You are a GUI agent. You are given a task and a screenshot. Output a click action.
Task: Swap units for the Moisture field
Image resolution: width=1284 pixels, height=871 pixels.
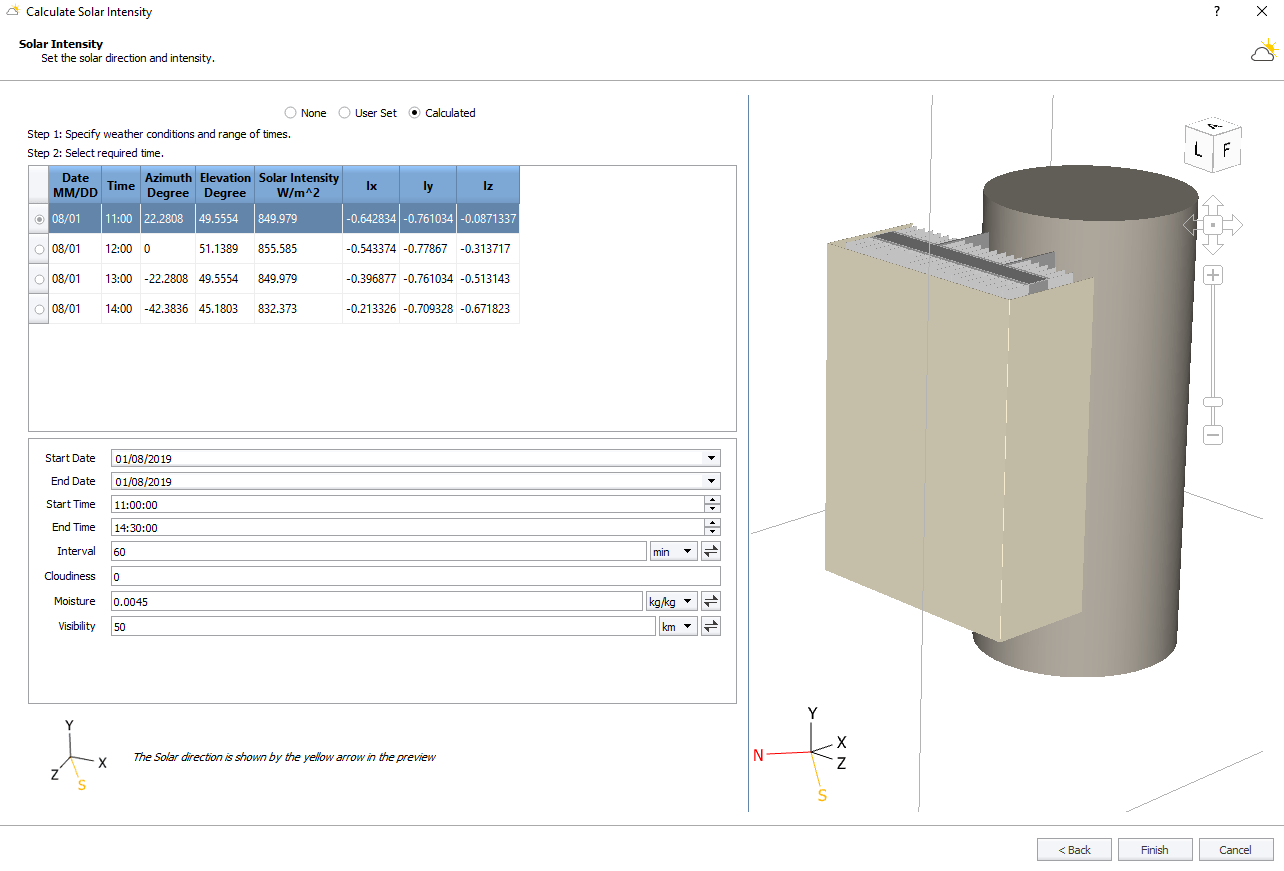(x=710, y=600)
